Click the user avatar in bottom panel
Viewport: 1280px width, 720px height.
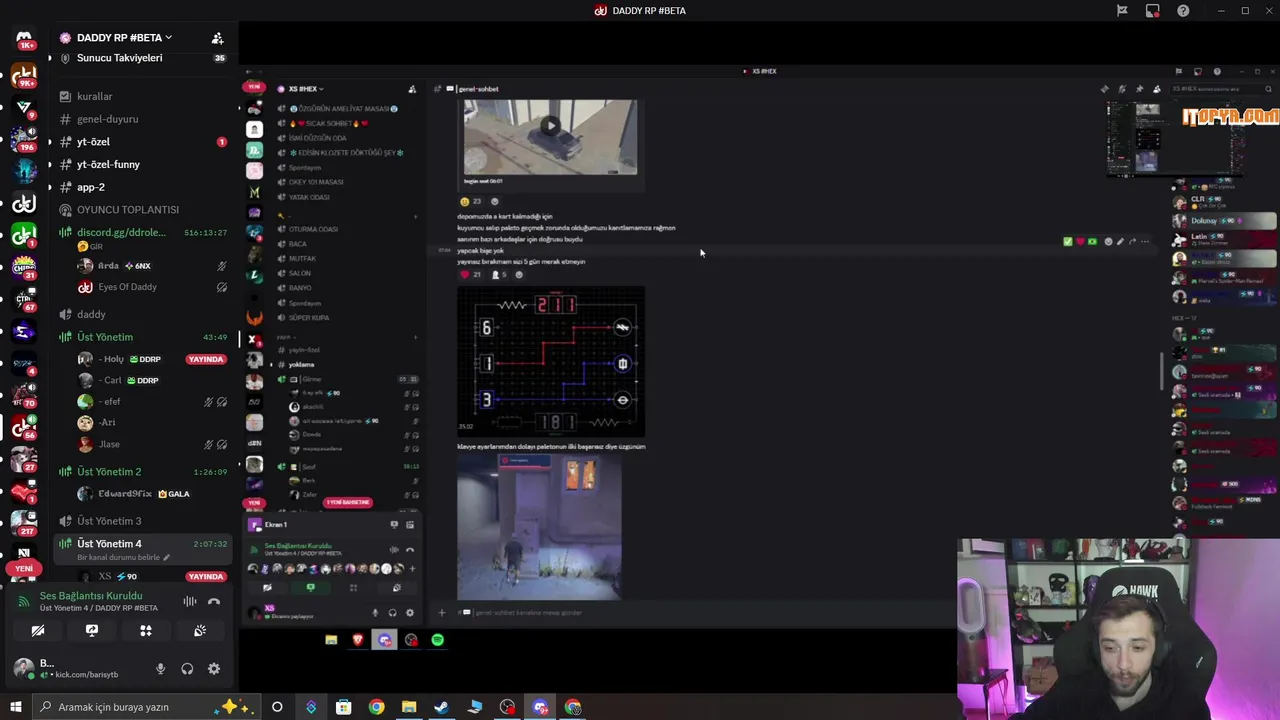pyautogui.click(x=23, y=668)
